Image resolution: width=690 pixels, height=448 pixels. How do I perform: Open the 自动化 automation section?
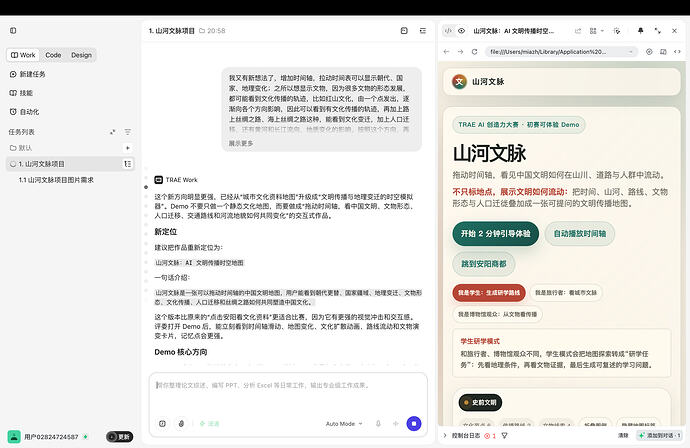click(24, 112)
